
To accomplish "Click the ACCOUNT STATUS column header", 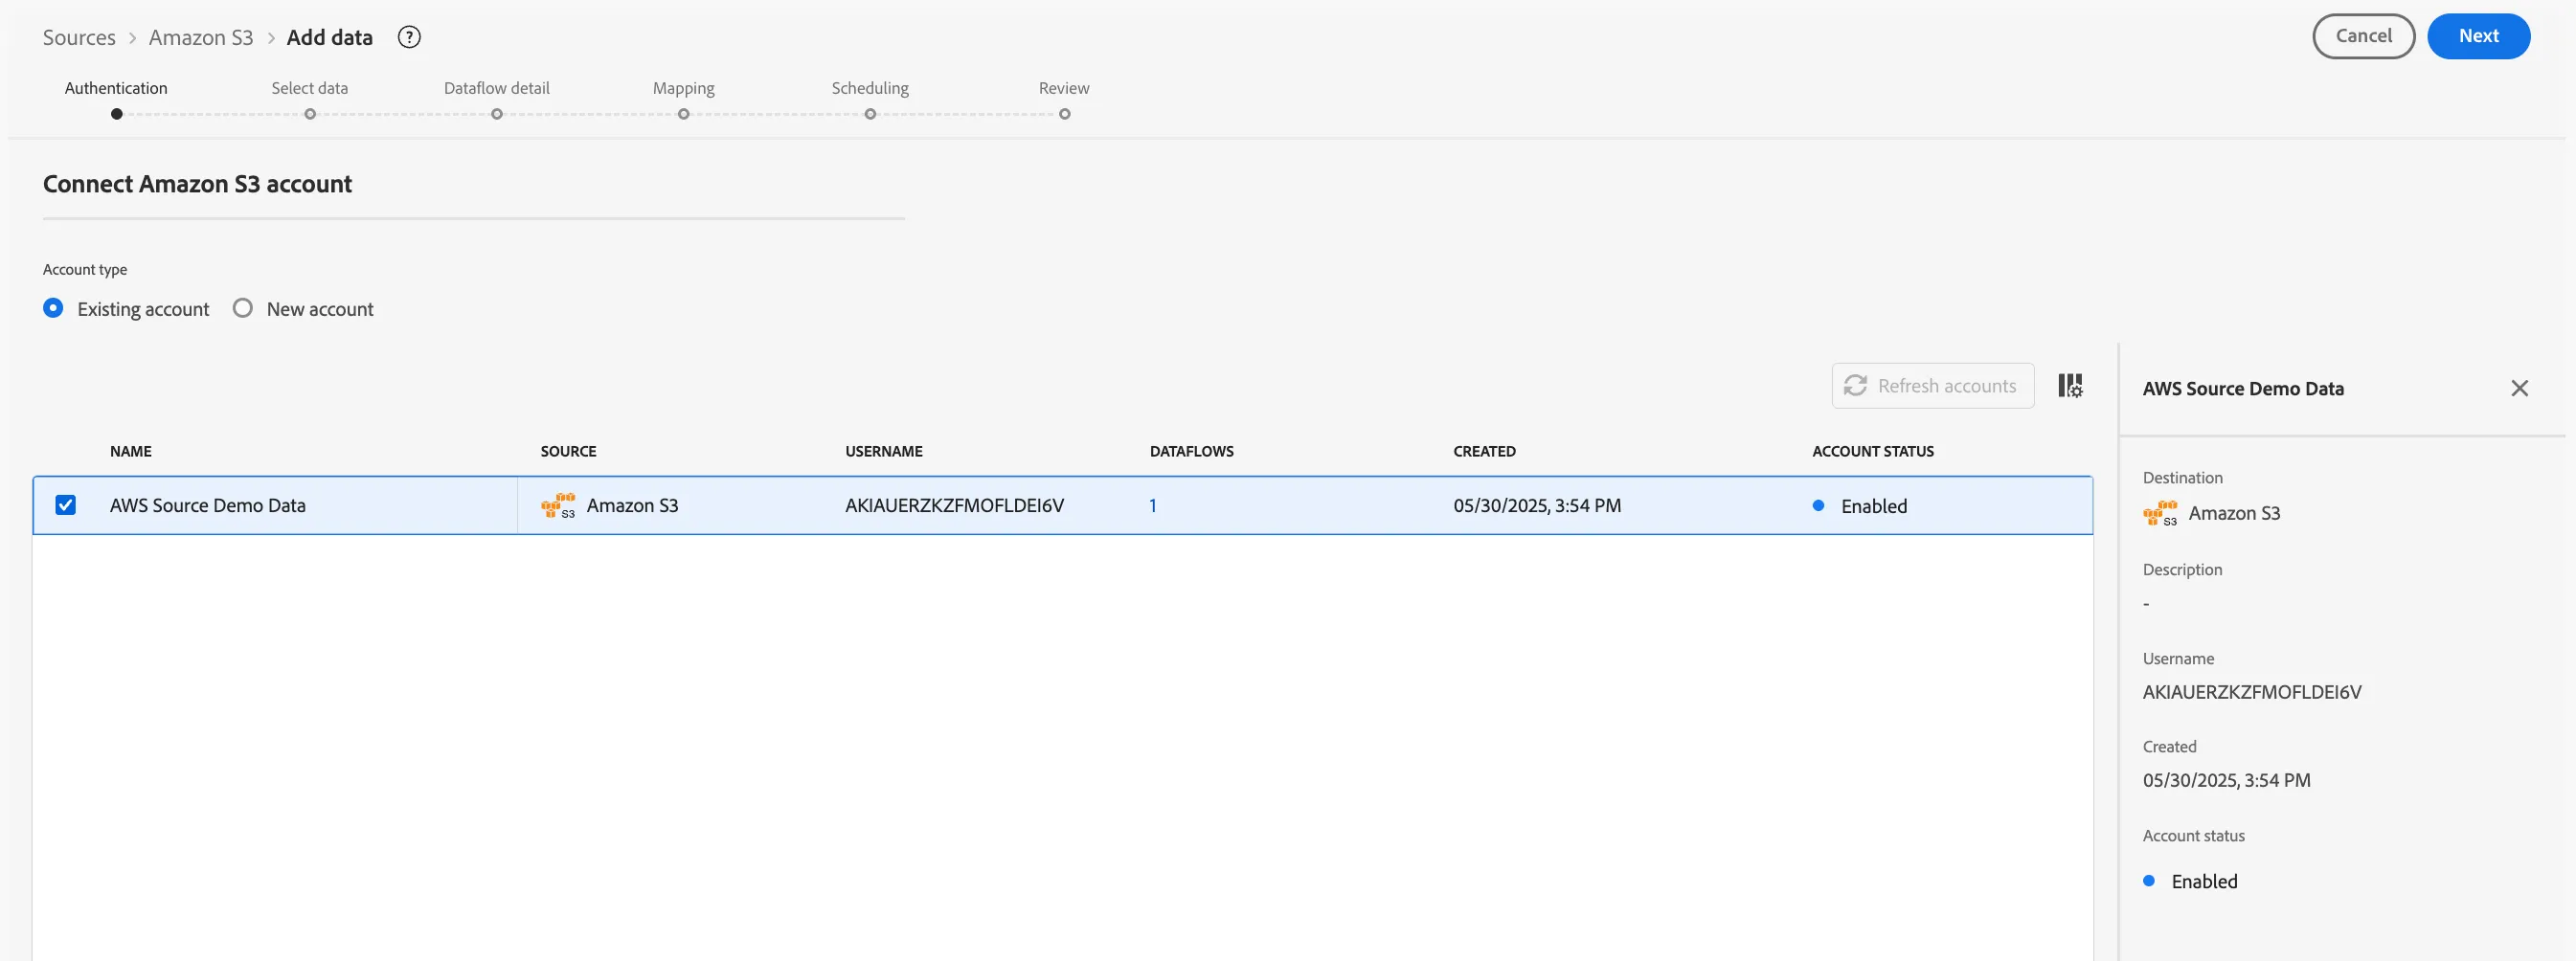I will pos(1873,451).
